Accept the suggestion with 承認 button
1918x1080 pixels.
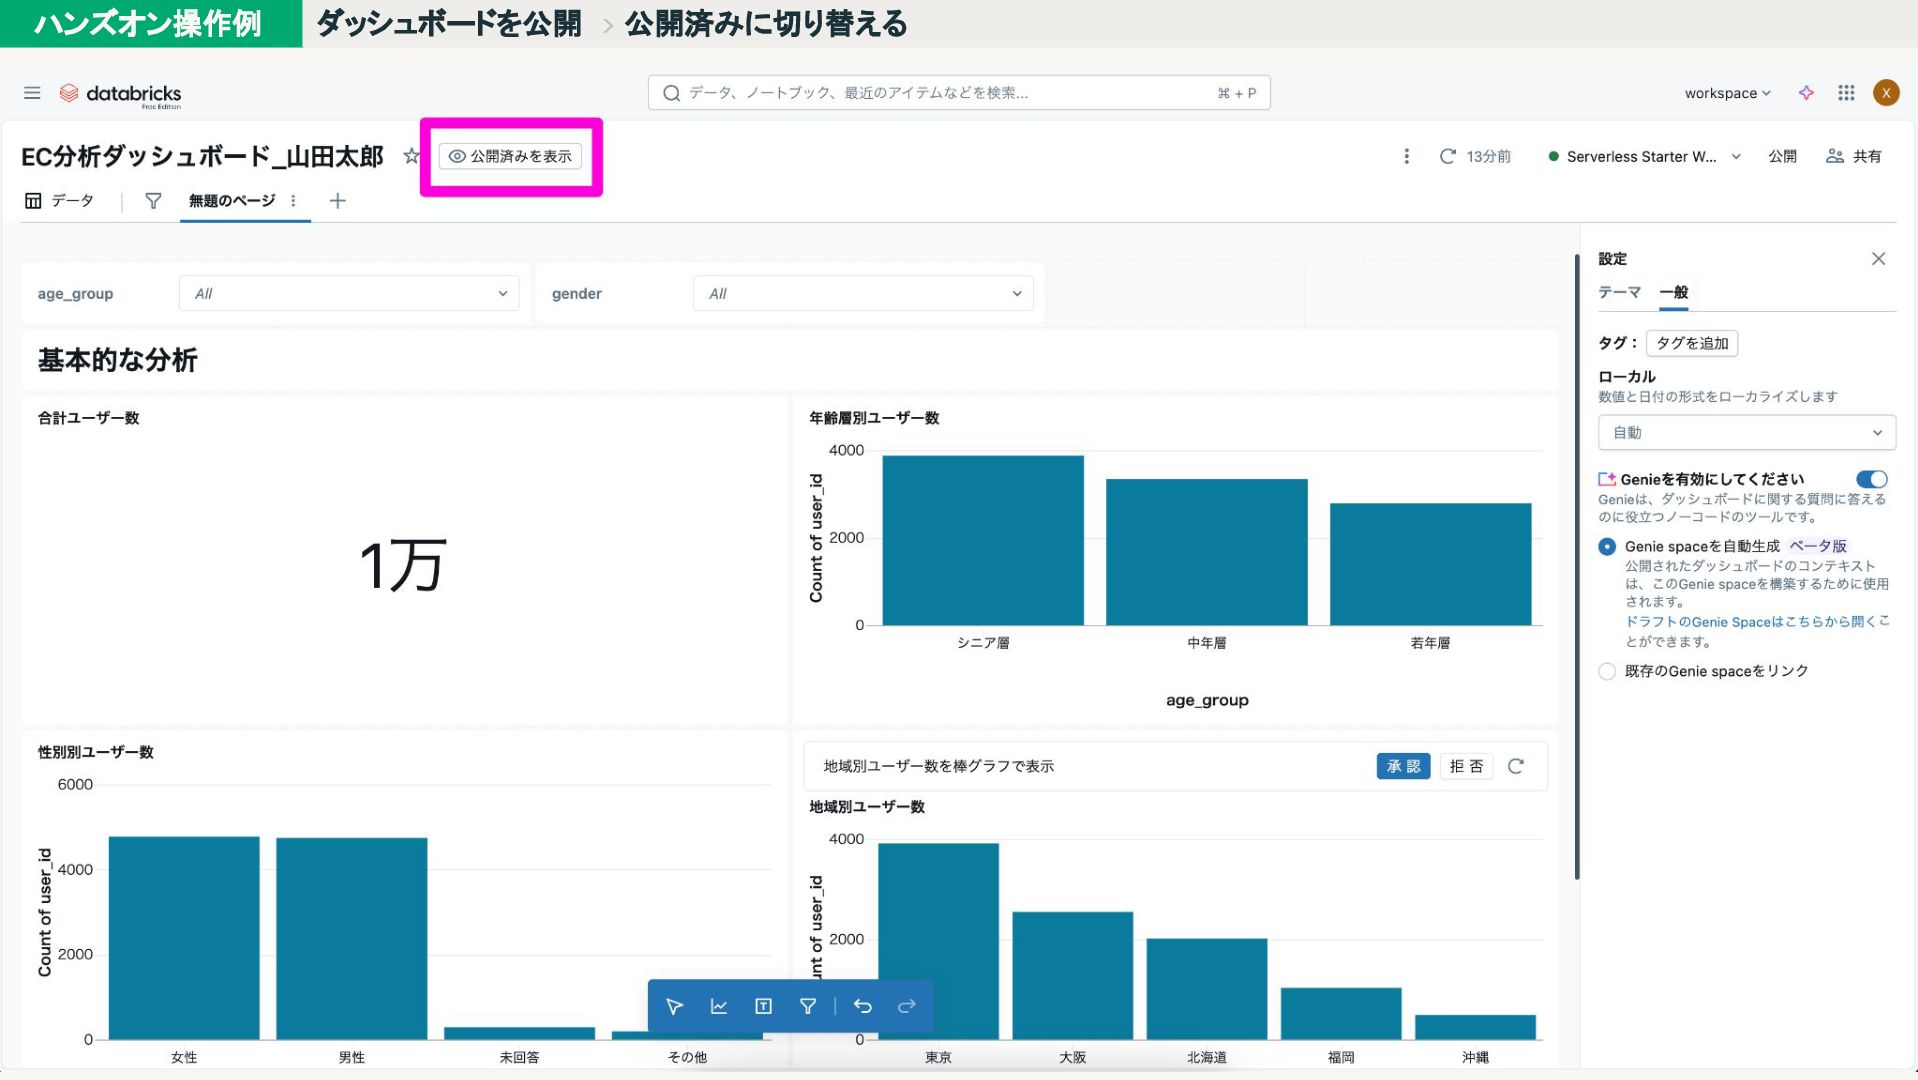(x=1403, y=766)
